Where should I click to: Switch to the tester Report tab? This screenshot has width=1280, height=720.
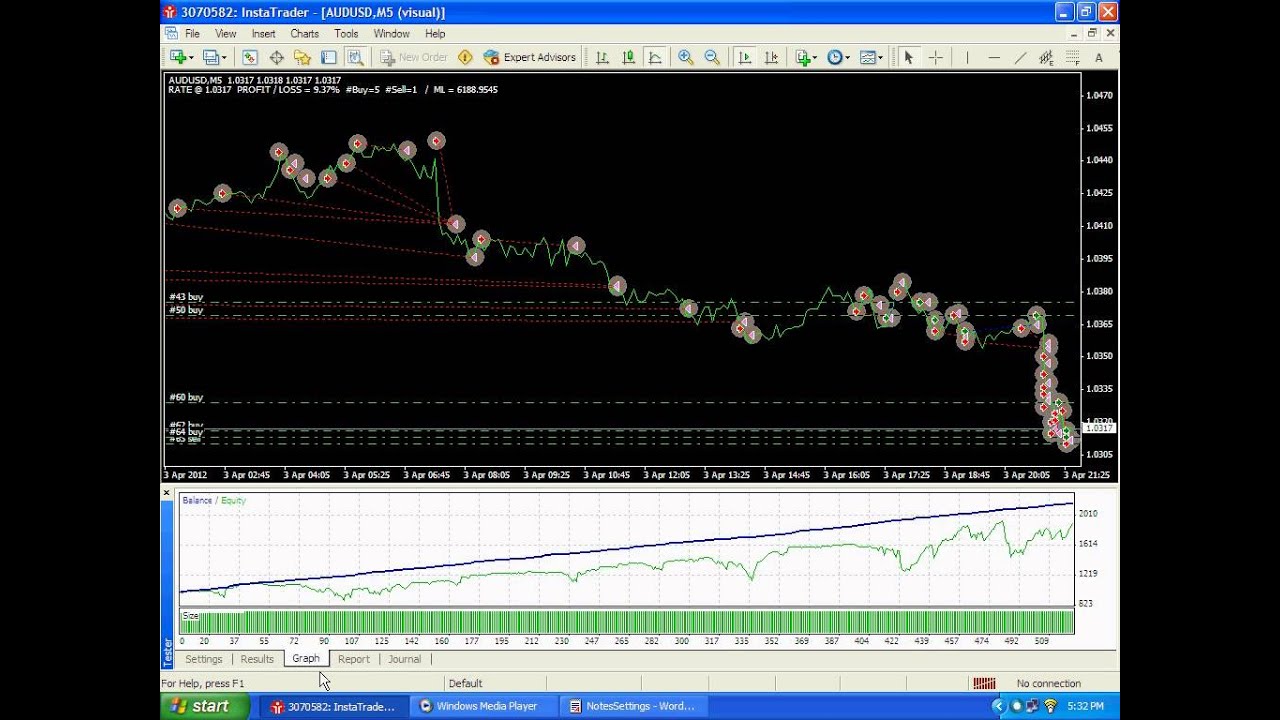pyautogui.click(x=354, y=659)
